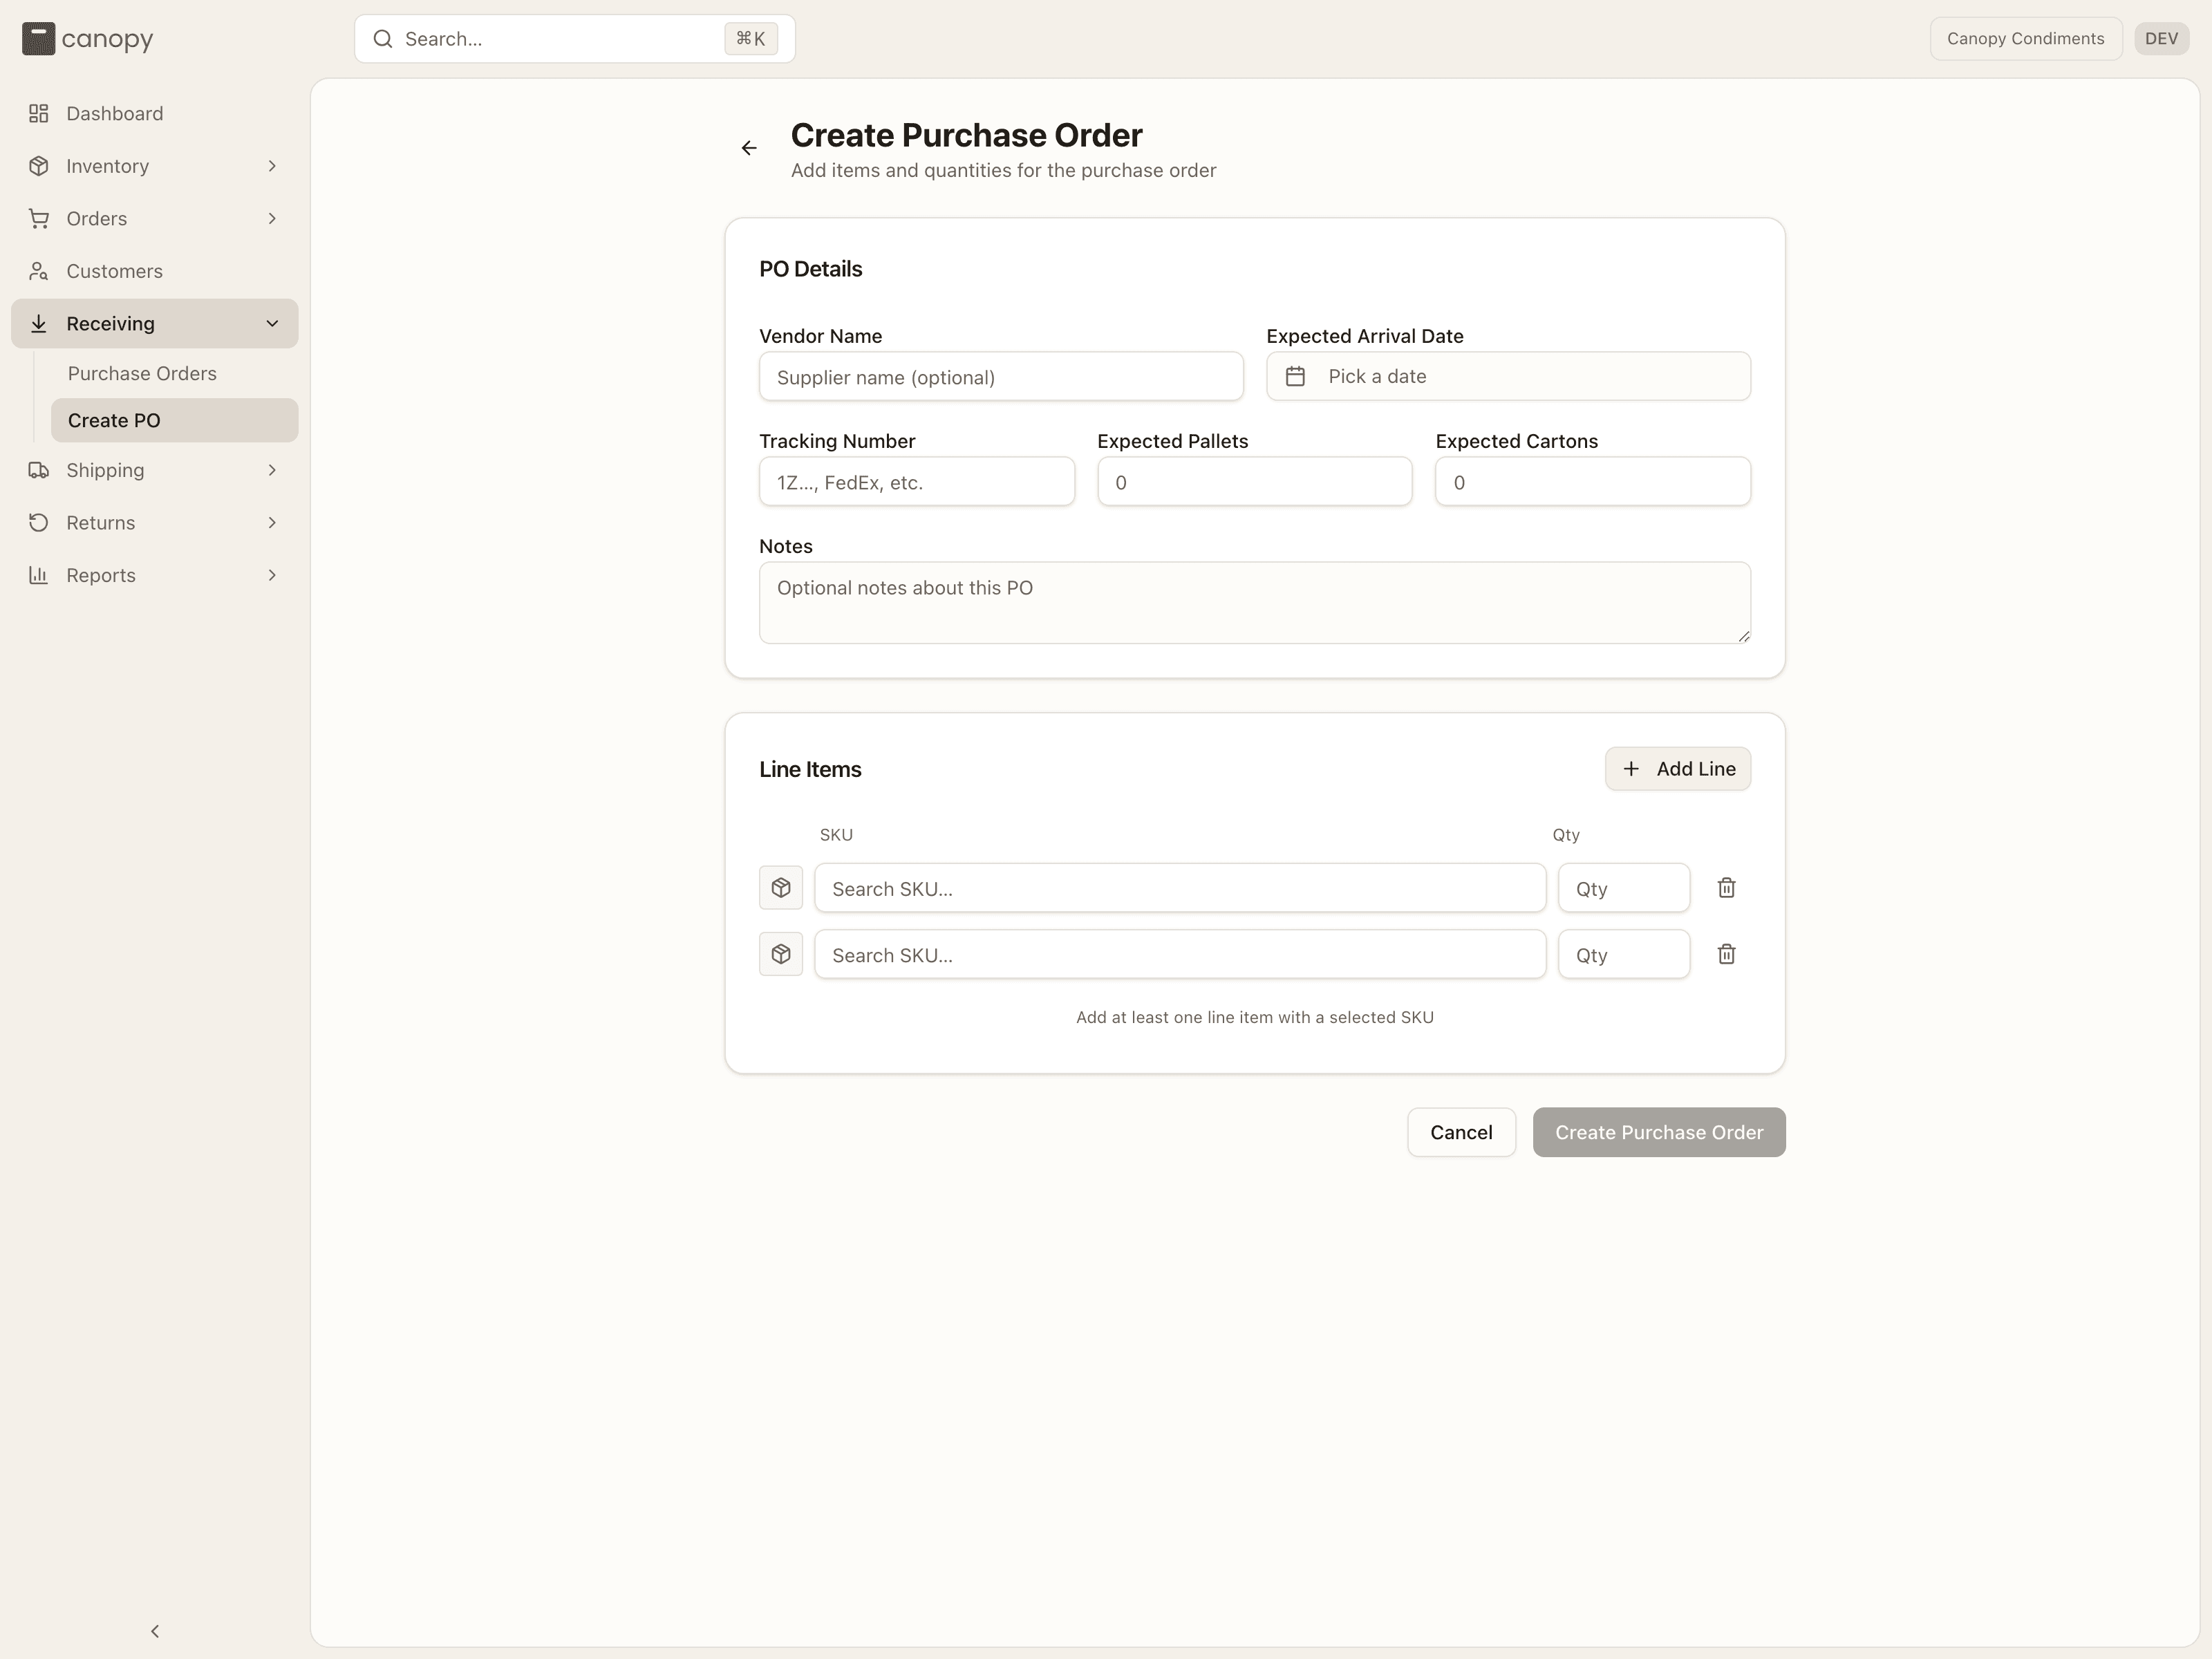Image resolution: width=2212 pixels, height=1659 pixels.
Task: Click the Shipping truck icon
Action: [x=39, y=470]
